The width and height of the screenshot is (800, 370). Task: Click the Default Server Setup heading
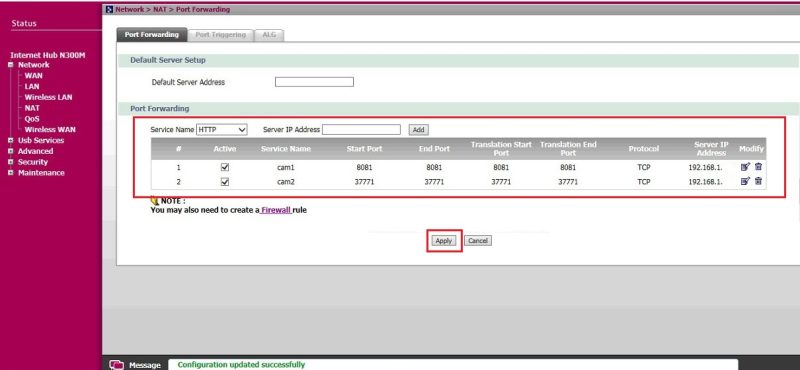168,60
